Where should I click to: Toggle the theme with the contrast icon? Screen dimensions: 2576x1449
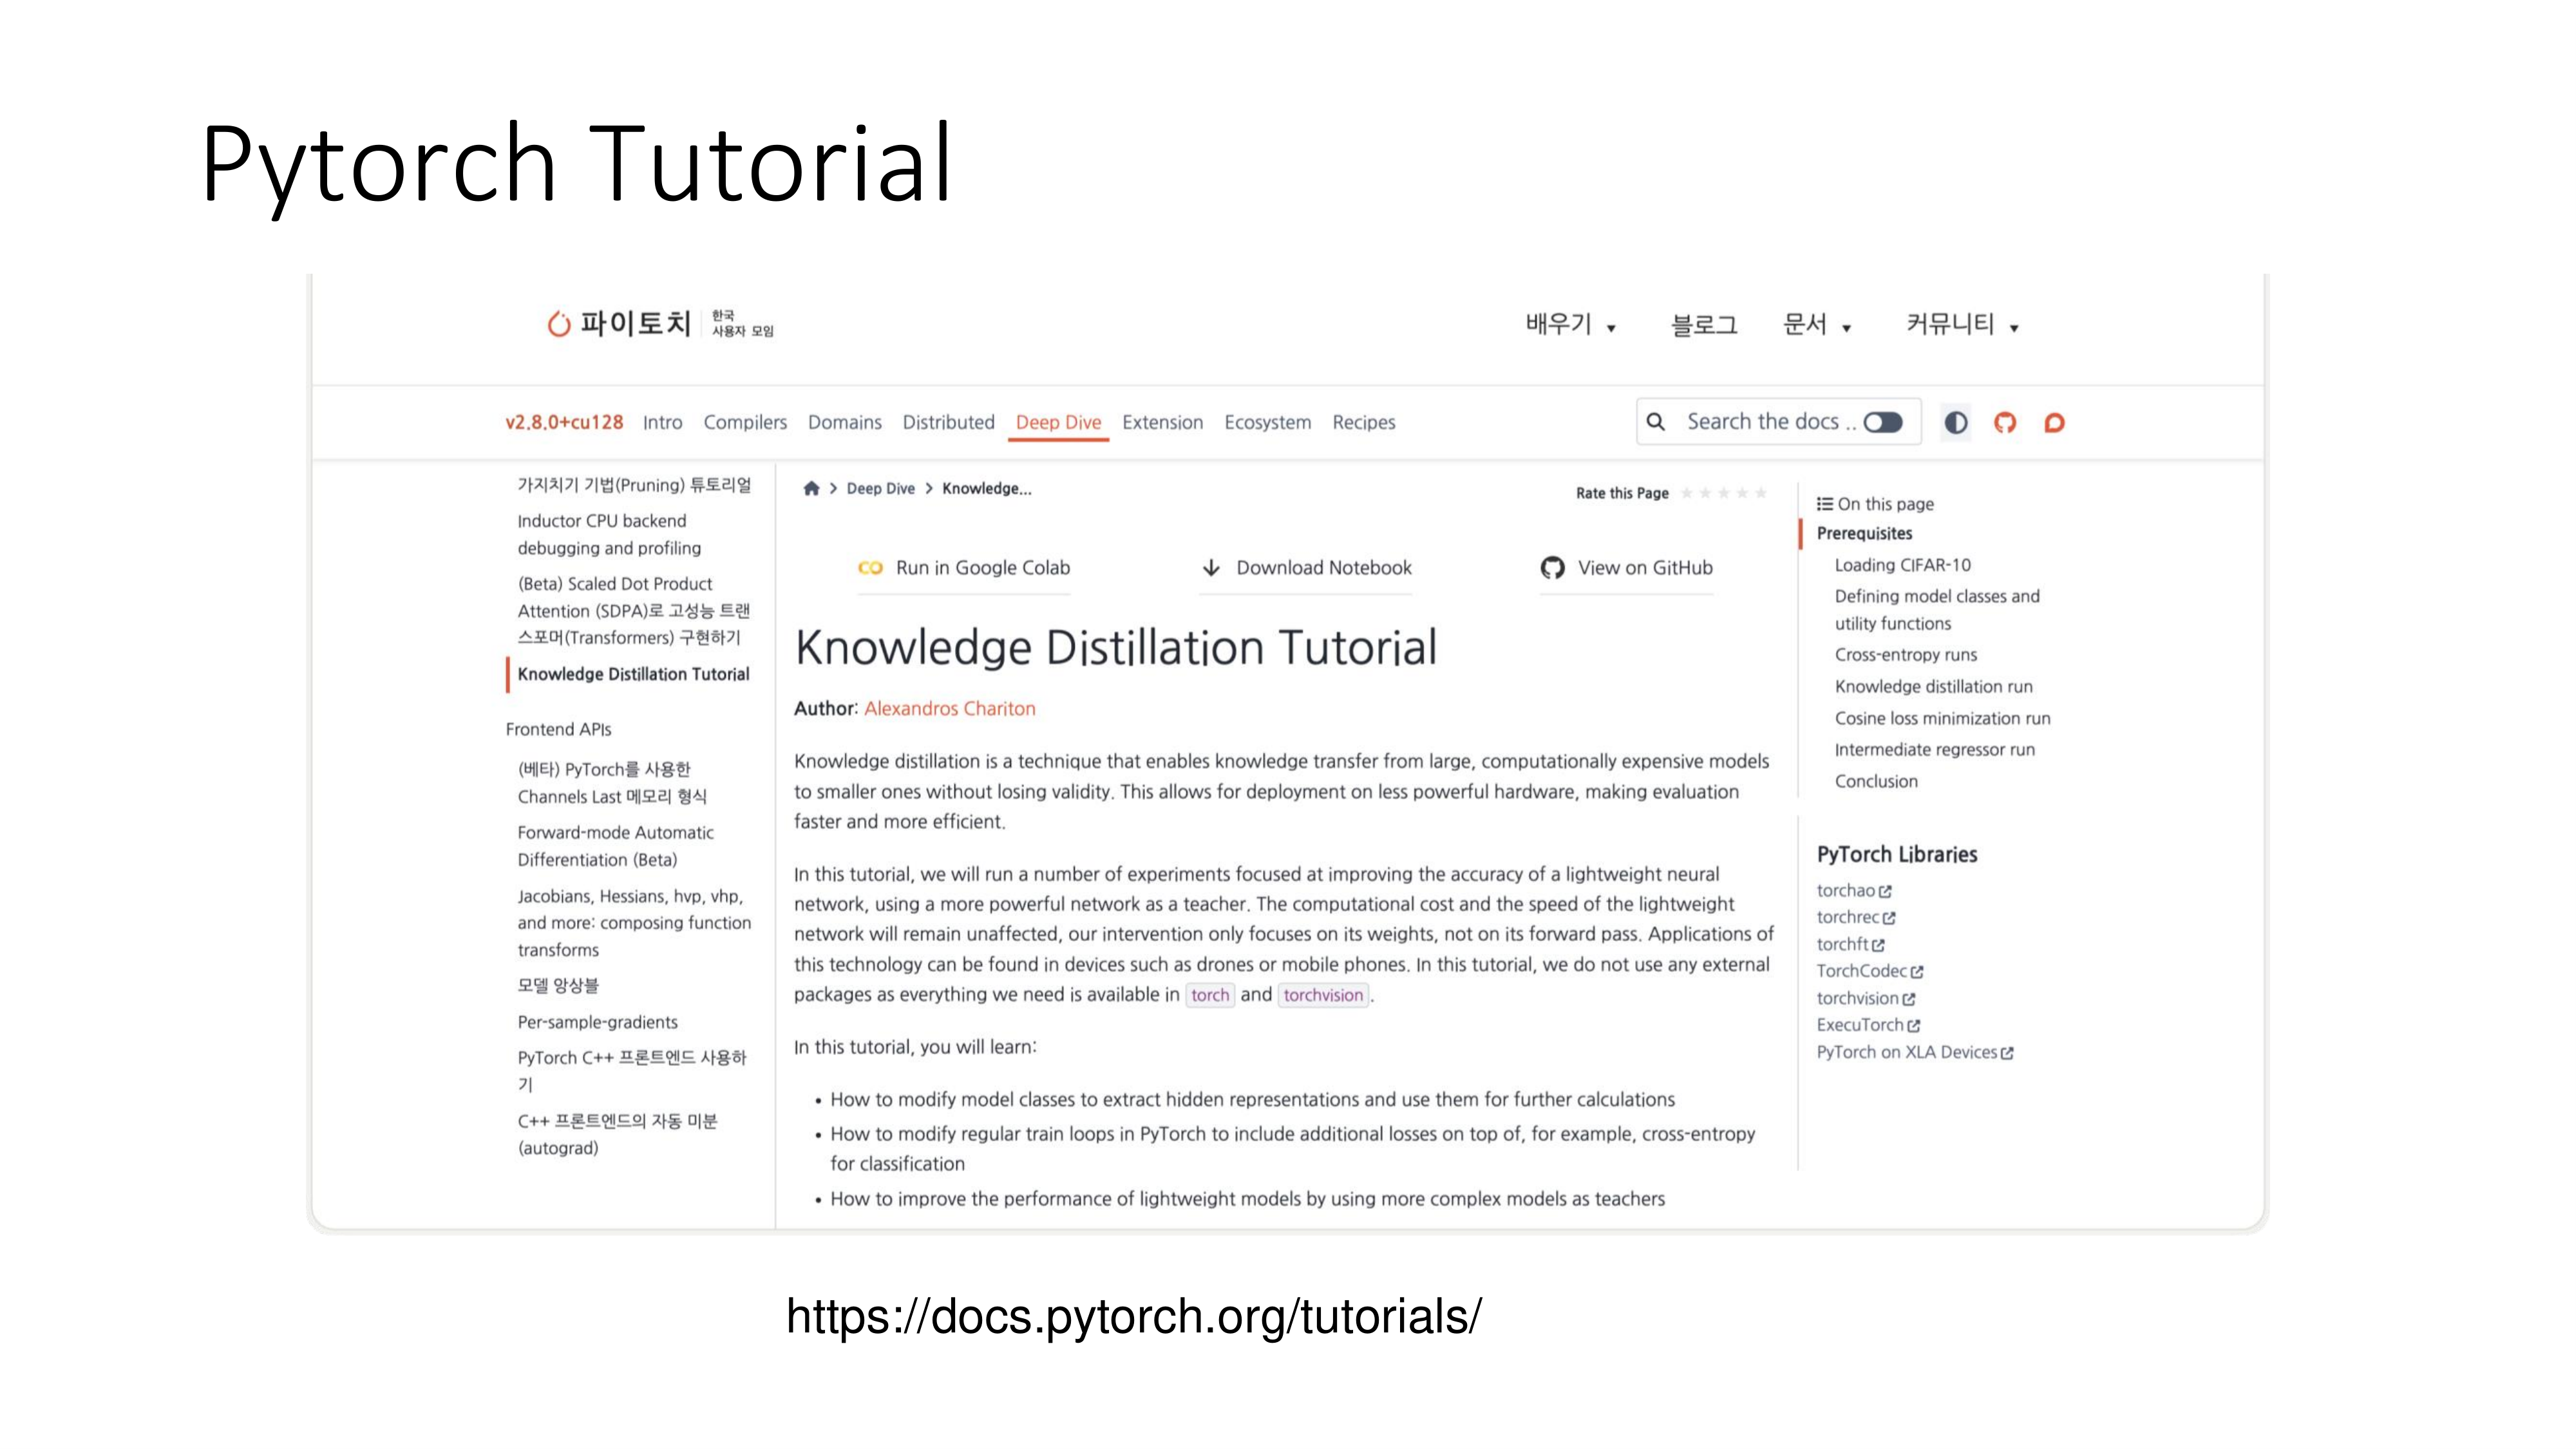1956,422
